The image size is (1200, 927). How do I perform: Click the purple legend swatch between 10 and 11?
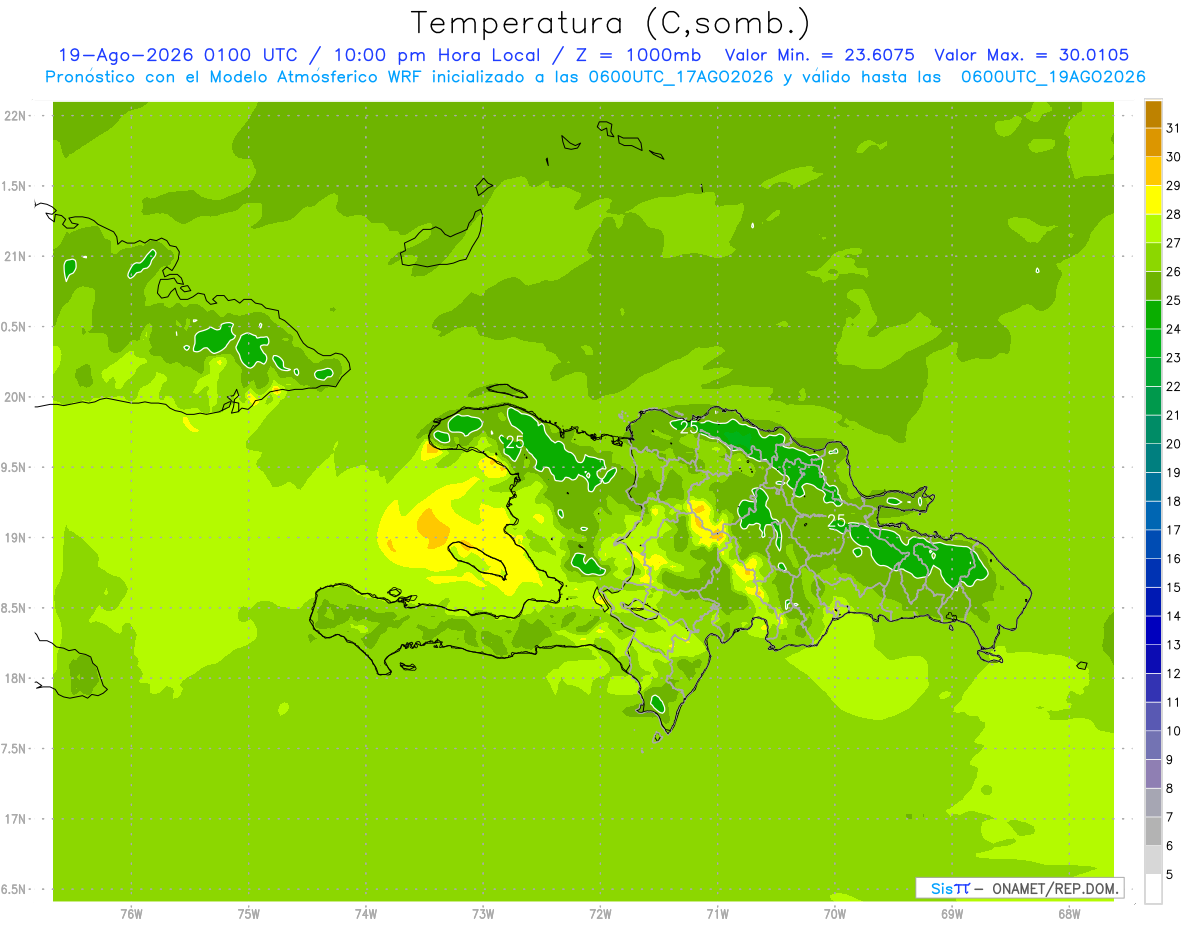click(x=1153, y=717)
